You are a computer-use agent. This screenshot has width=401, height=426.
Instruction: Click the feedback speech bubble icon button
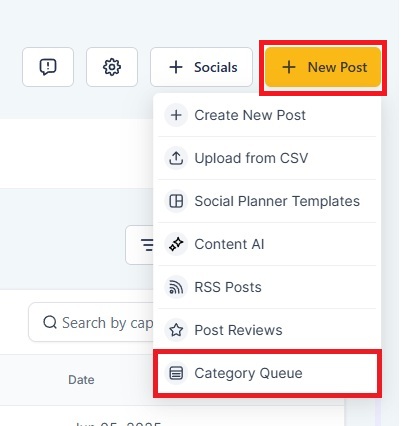click(48, 67)
